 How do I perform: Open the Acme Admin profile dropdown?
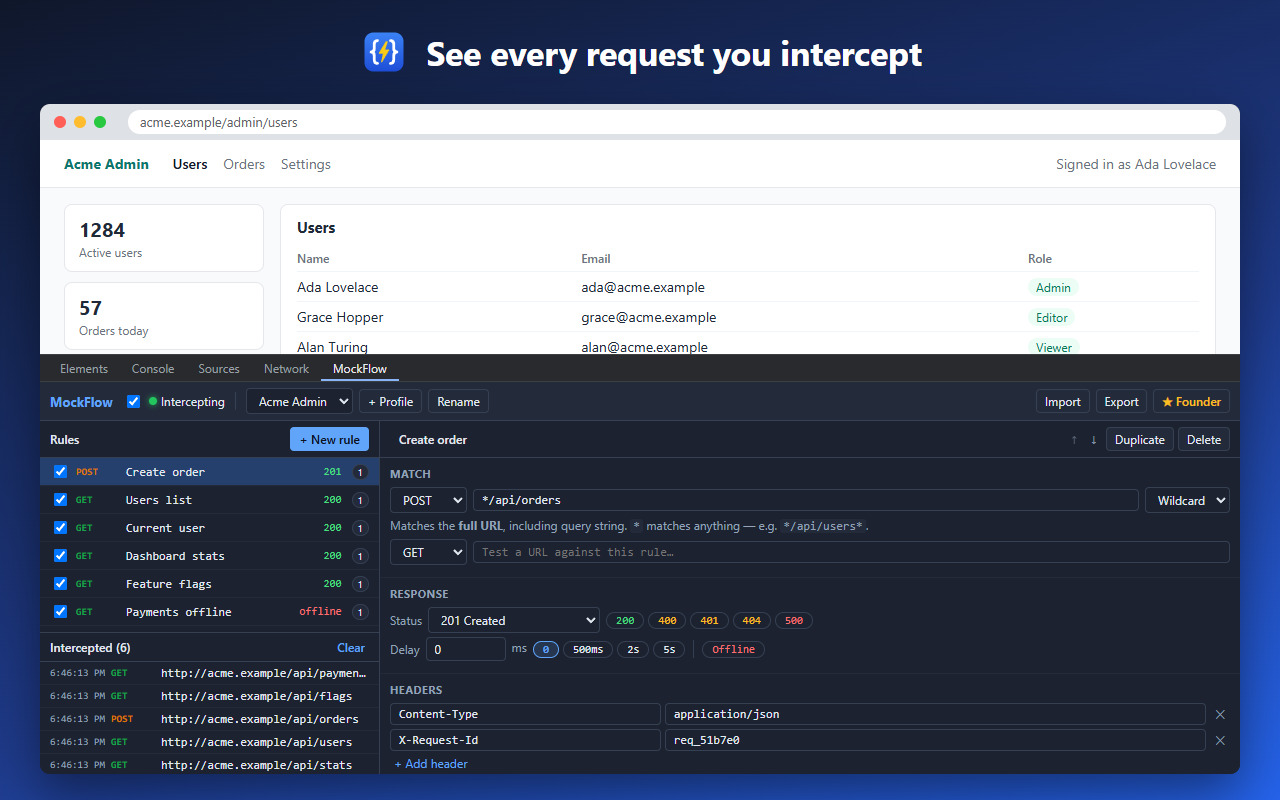point(299,402)
